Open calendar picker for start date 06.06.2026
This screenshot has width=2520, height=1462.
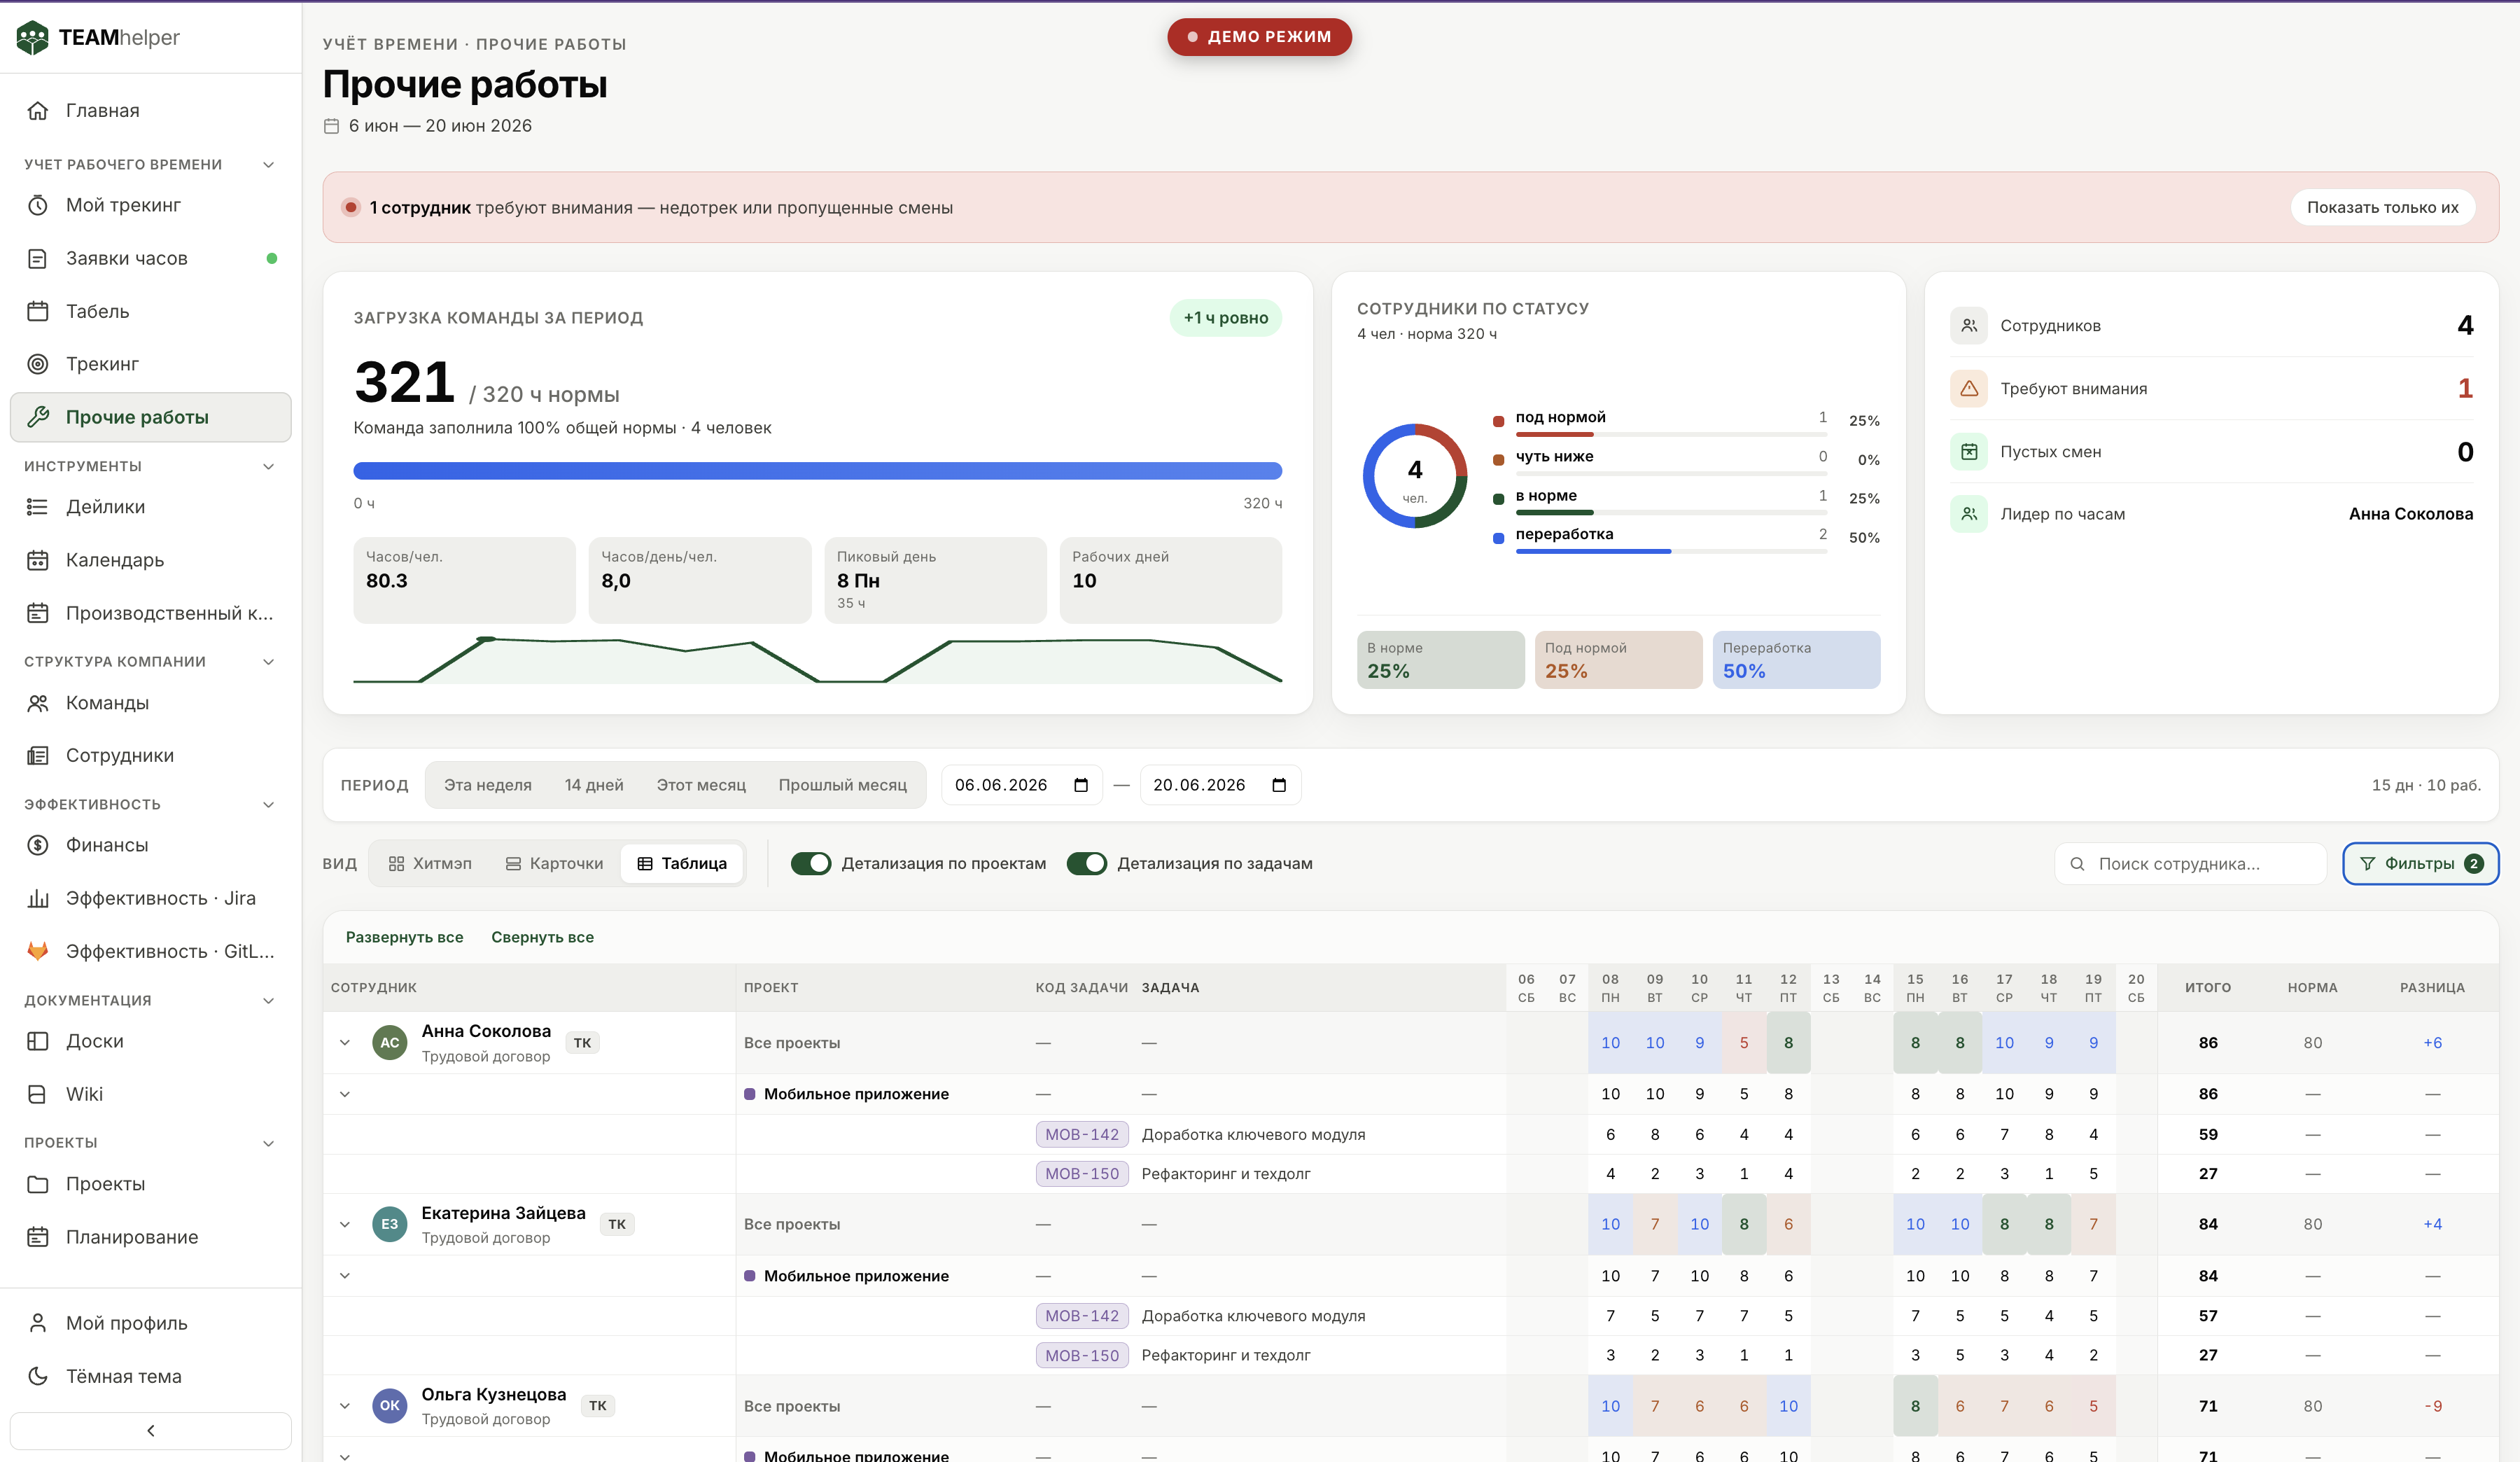(1080, 785)
